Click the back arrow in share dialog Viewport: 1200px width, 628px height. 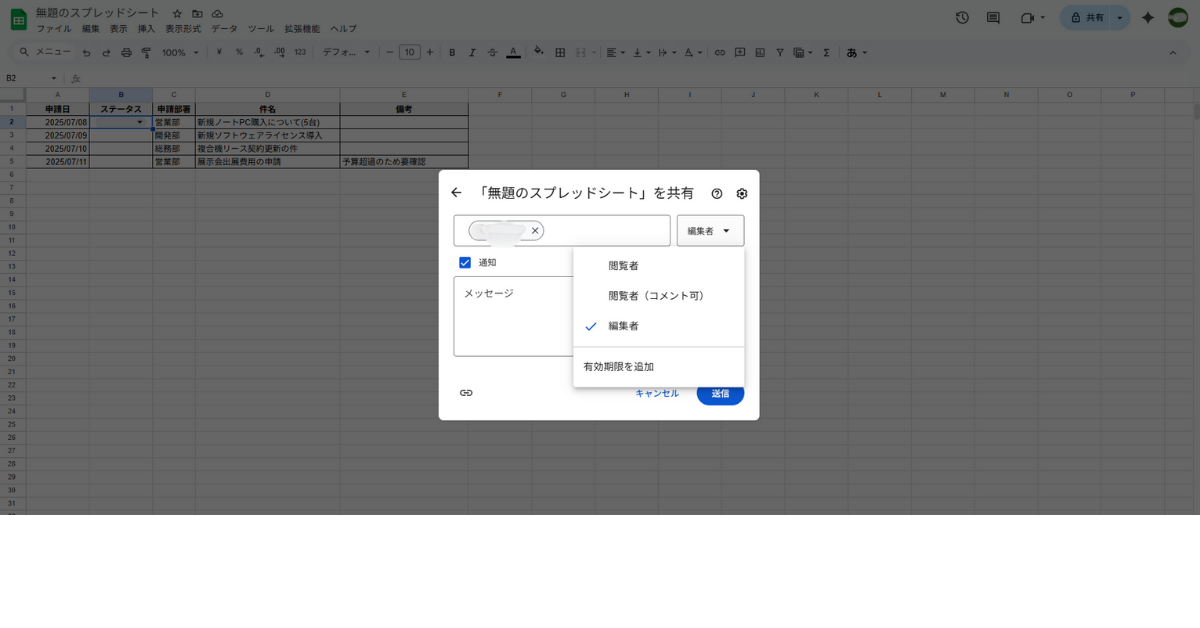(x=456, y=193)
